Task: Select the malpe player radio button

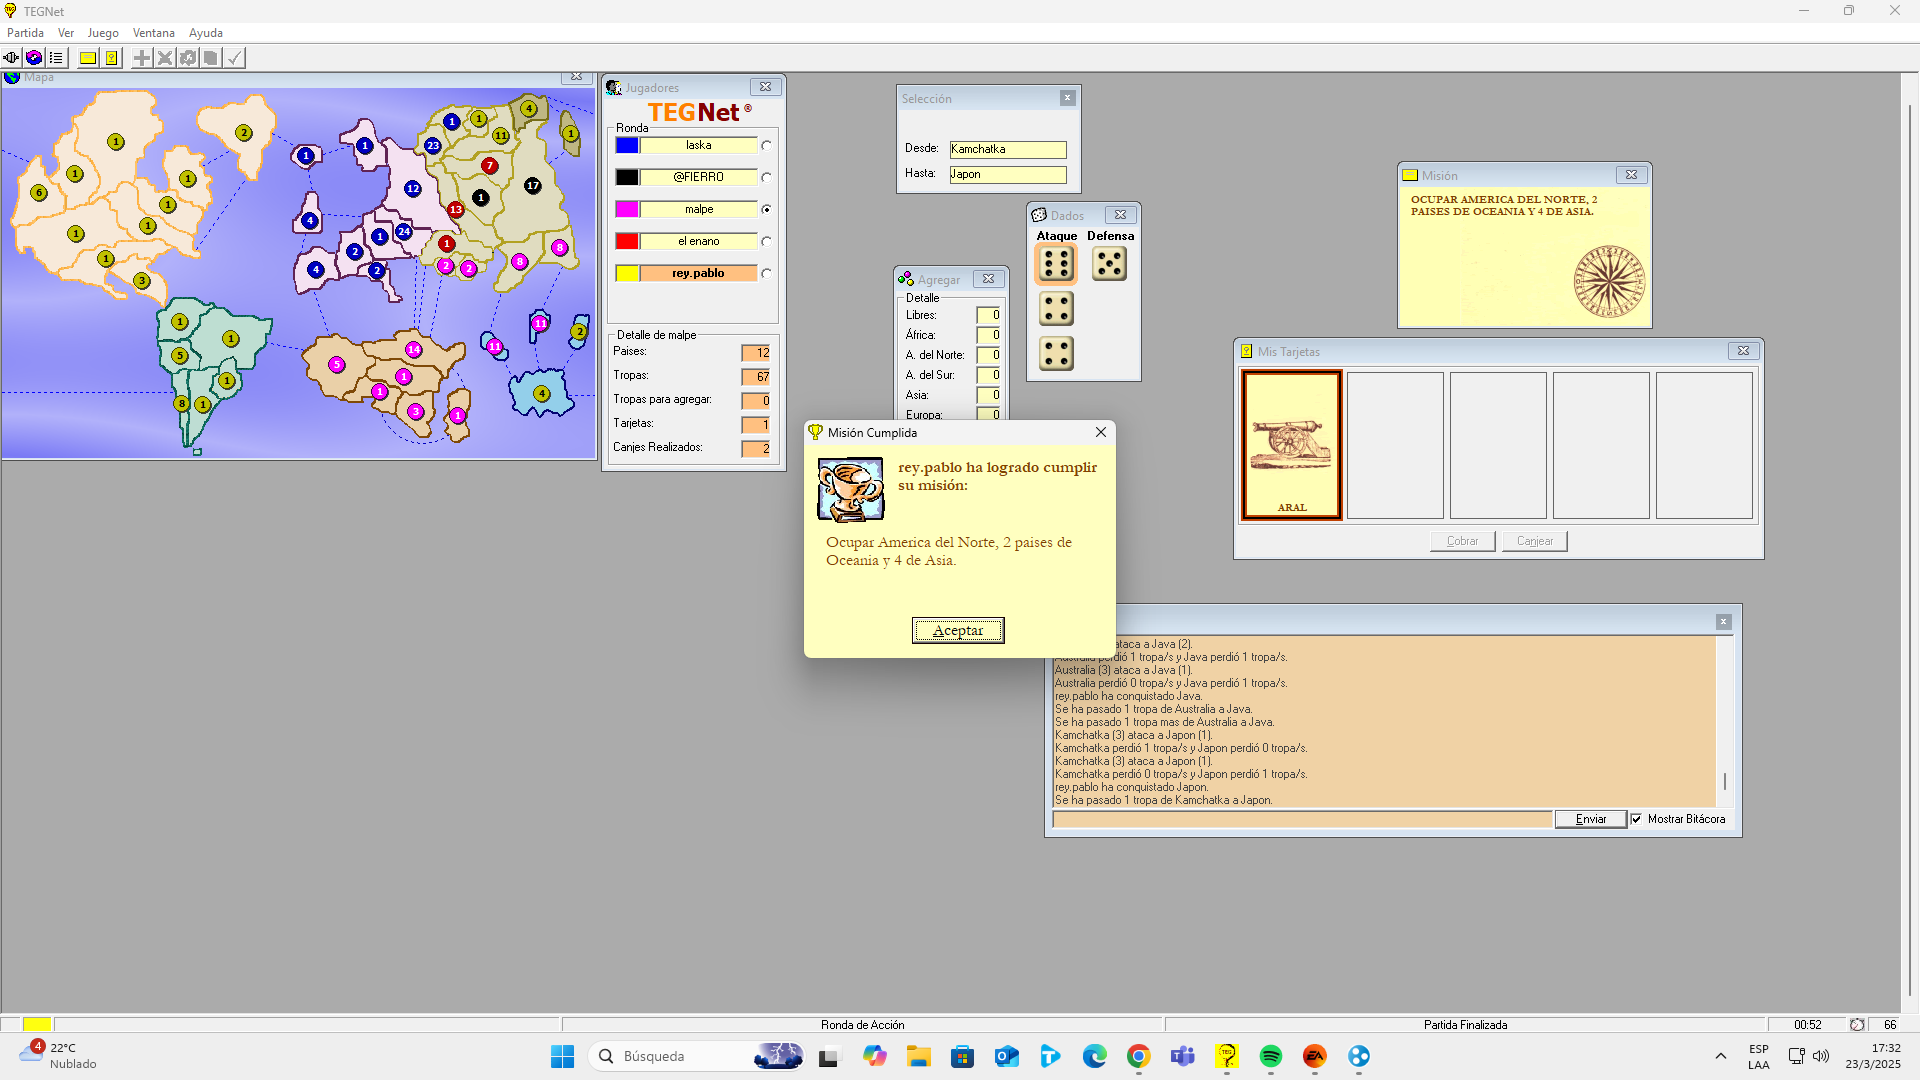Action: pos(766,210)
